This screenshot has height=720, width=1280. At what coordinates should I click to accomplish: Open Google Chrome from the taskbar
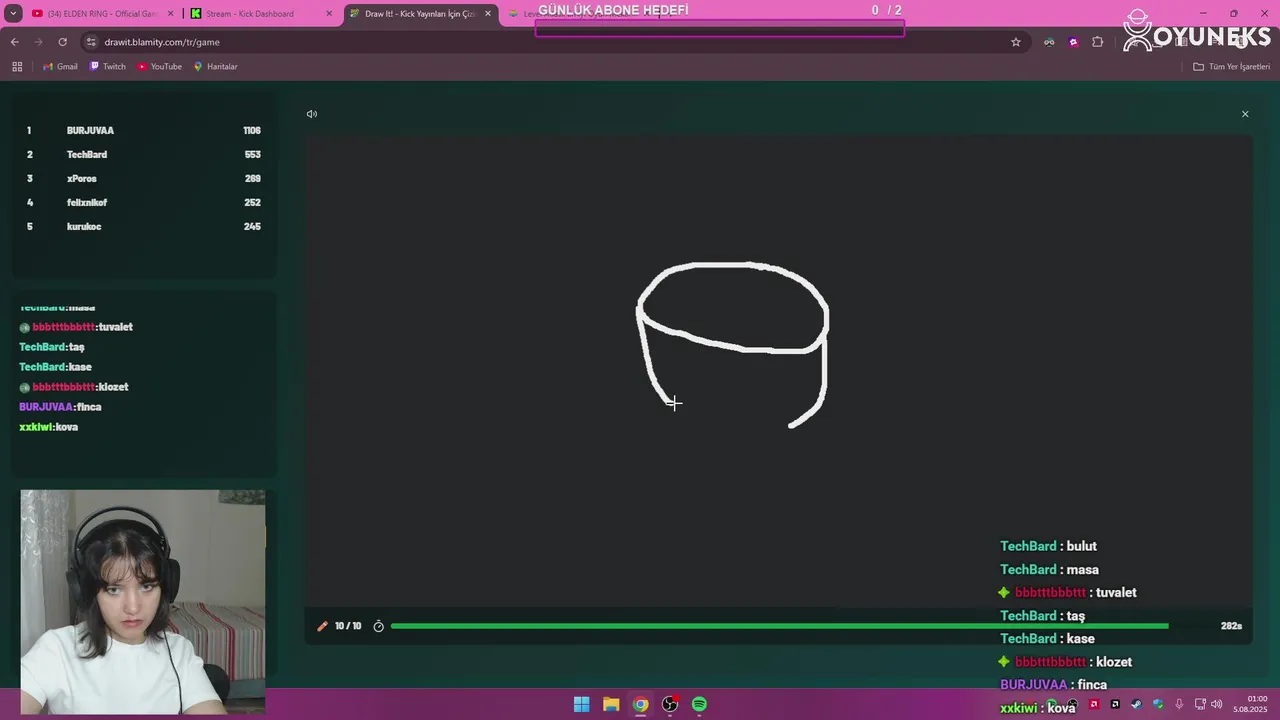click(641, 704)
